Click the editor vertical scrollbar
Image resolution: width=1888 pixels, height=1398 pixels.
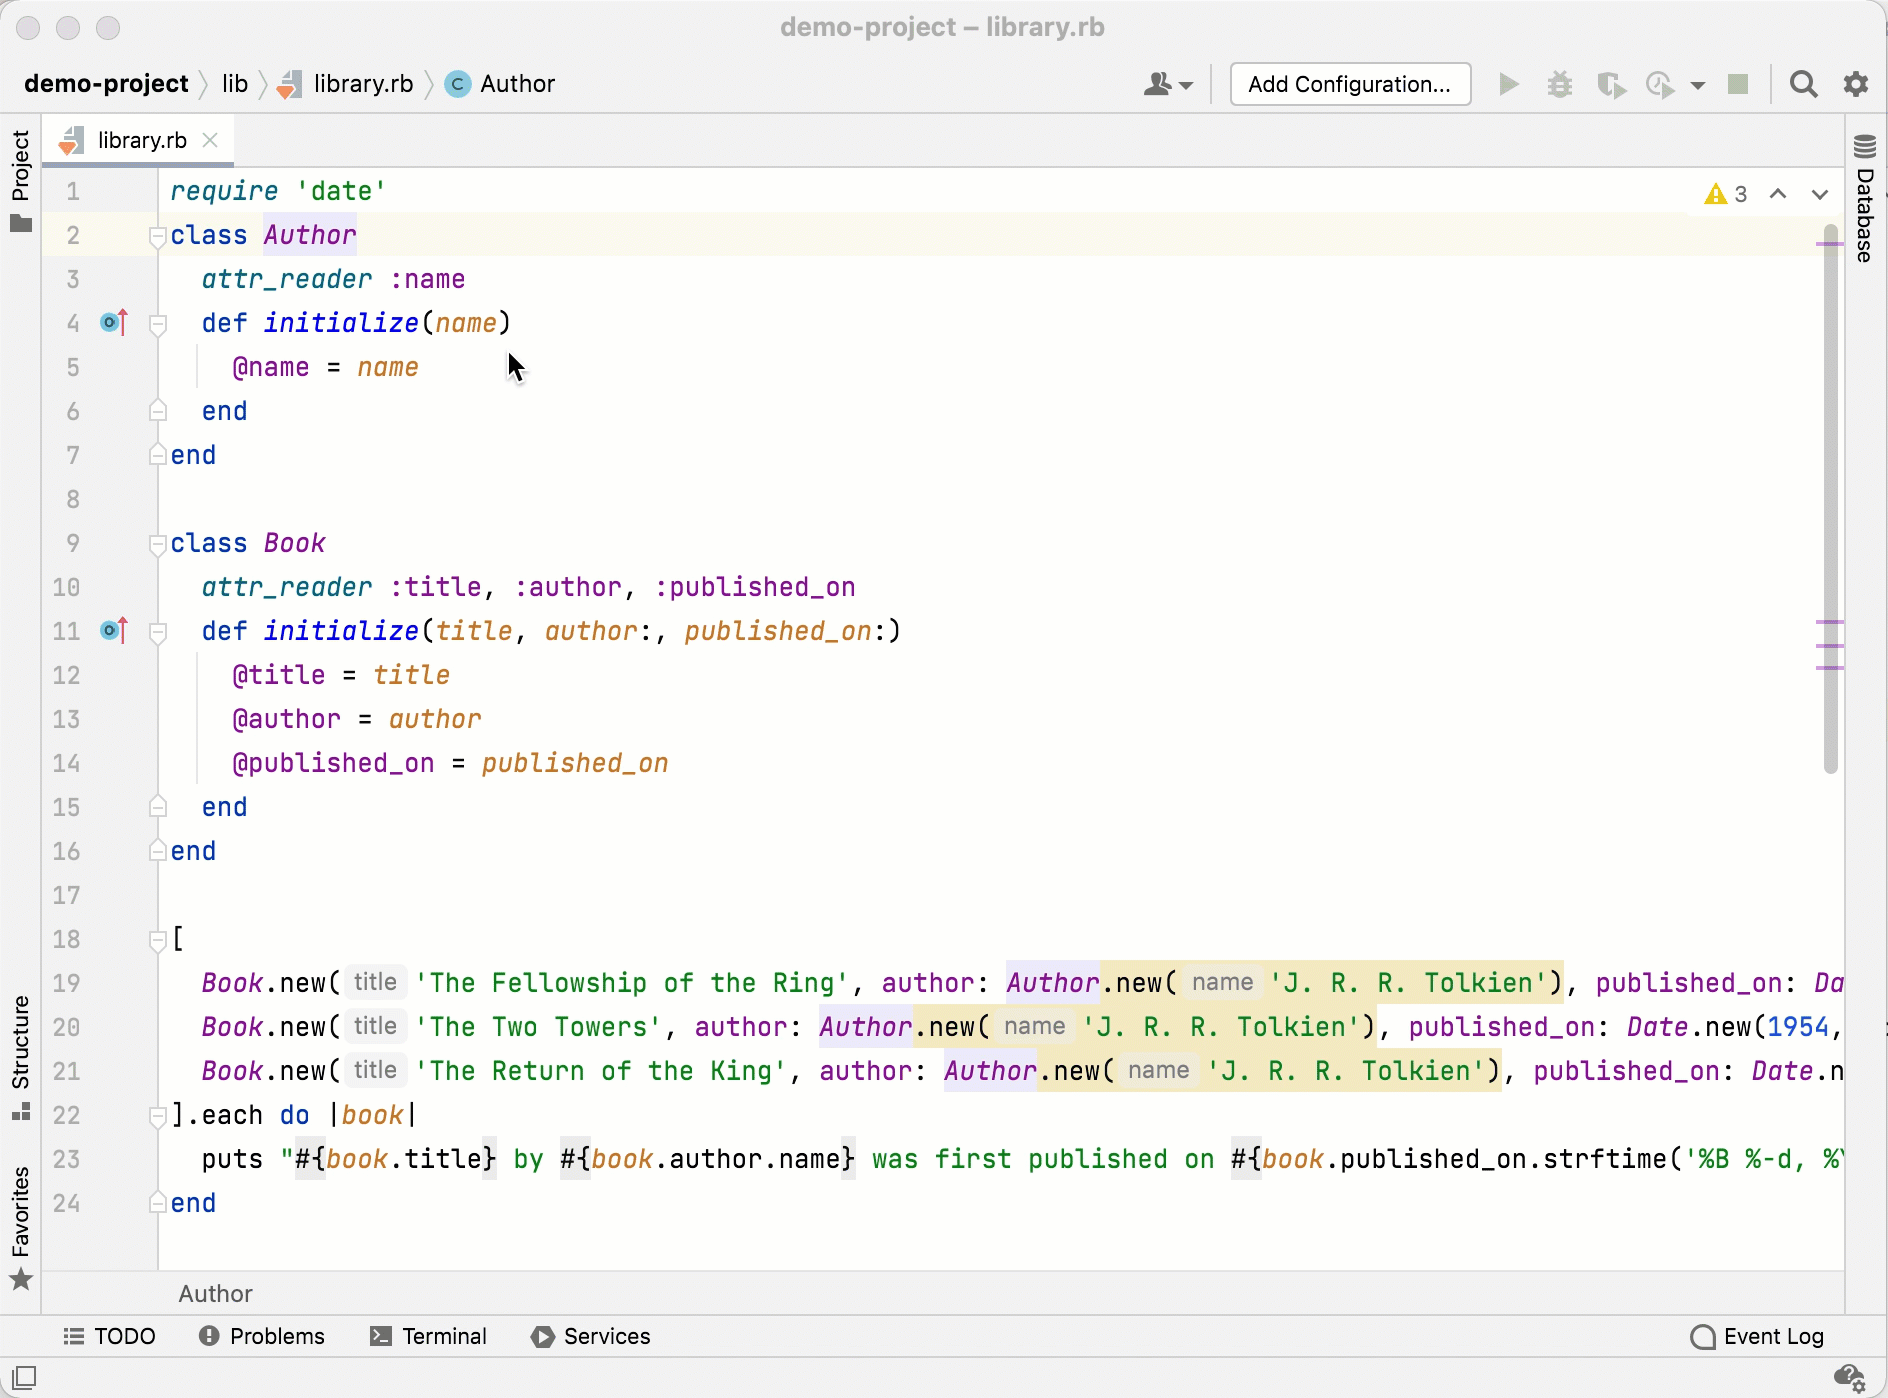pyautogui.click(x=1830, y=500)
